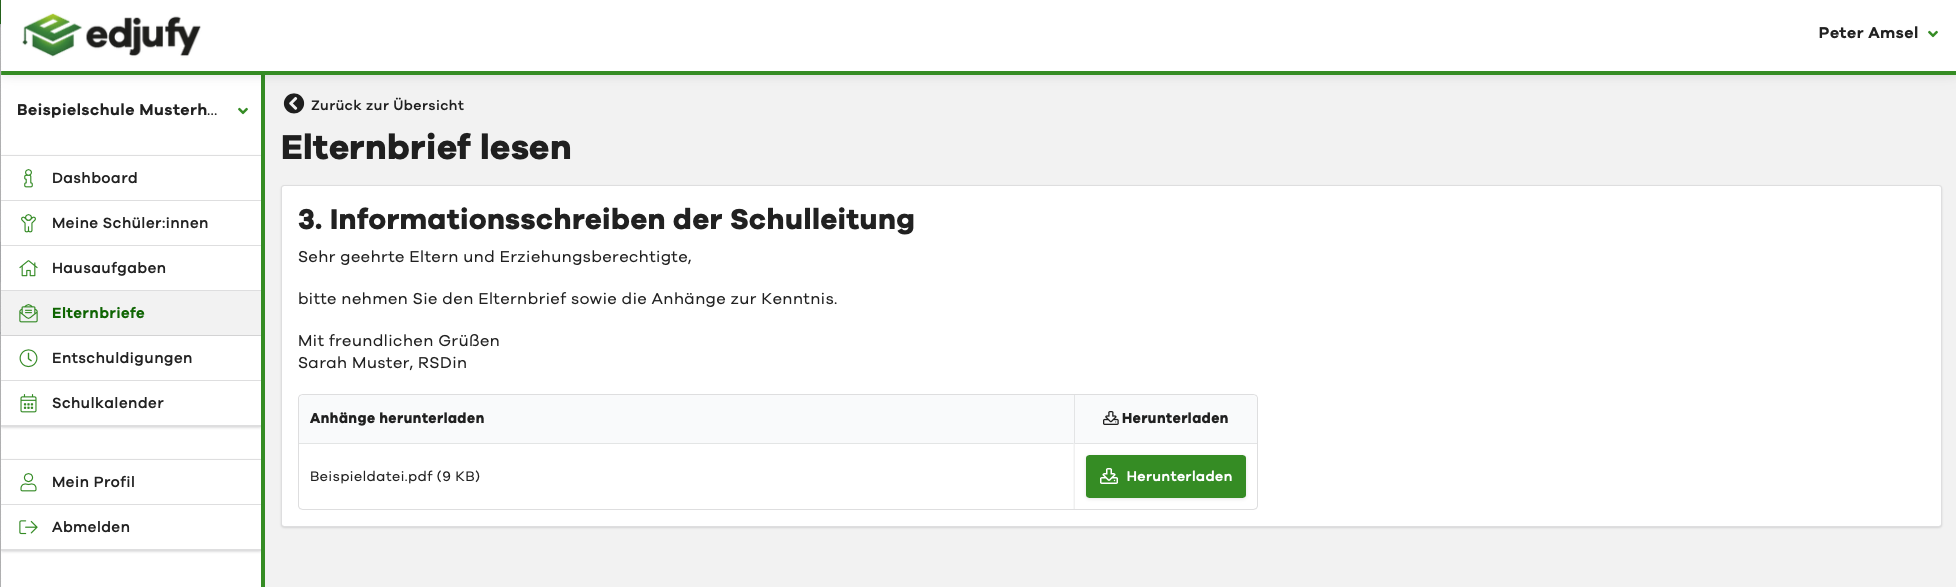Click the Dashboard sidebar icon
This screenshot has width=1956, height=587.
coord(29,178)
